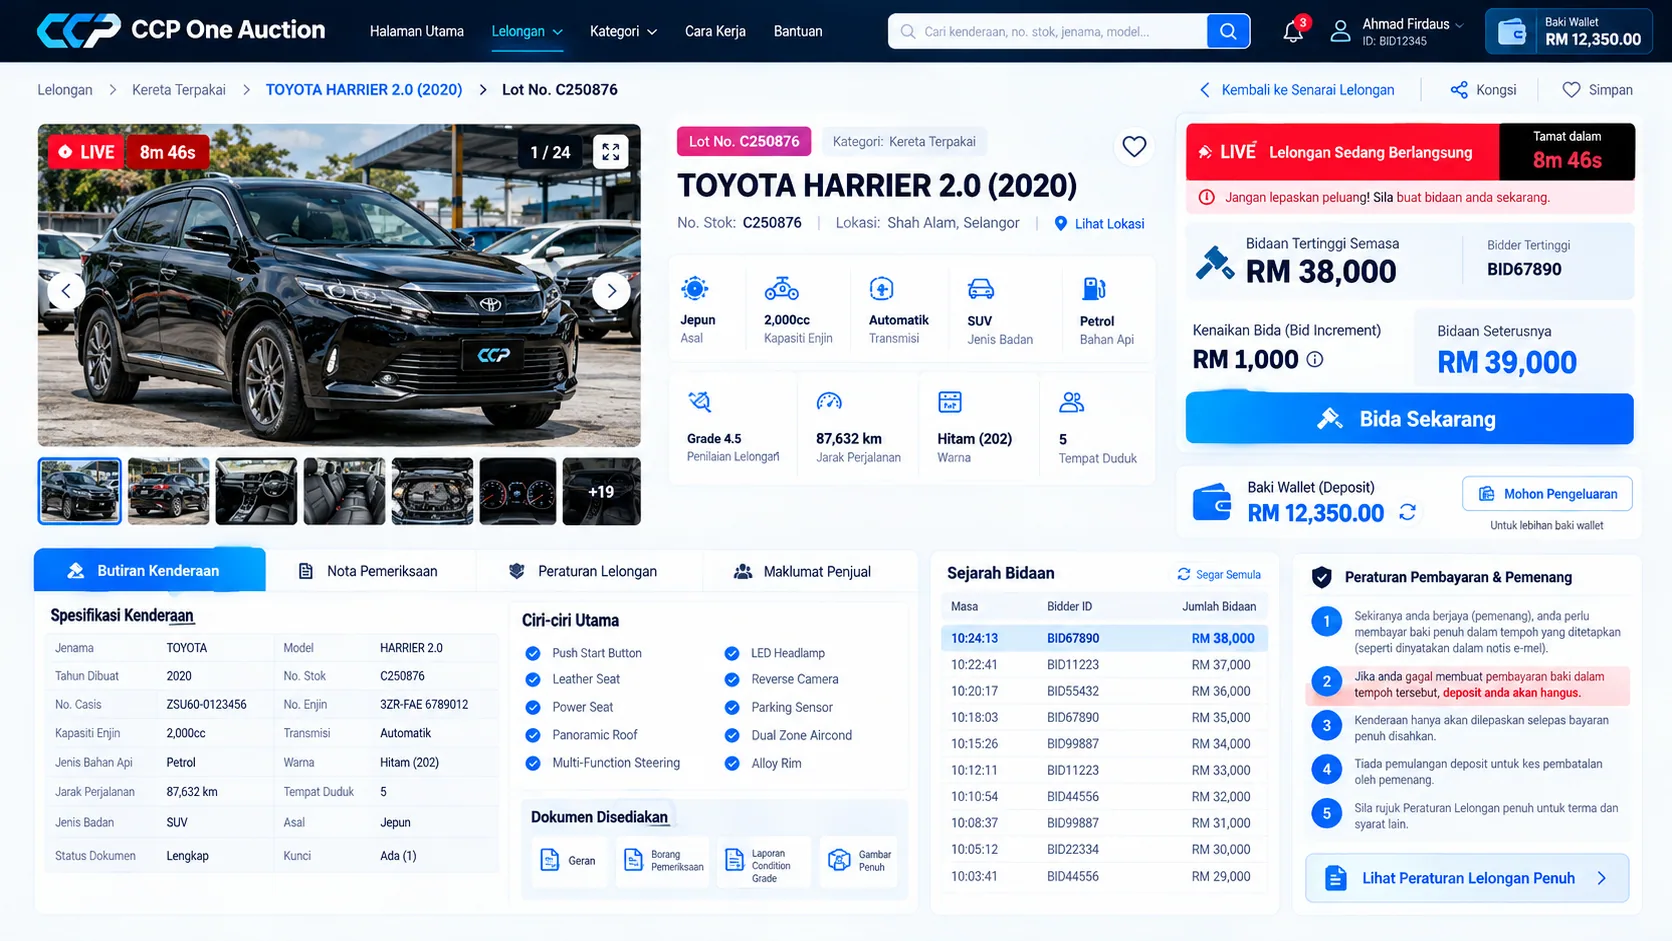Viewport: 1672px width, 941px height.
Task: Save the listing with Simpan
Action: 1597,90
